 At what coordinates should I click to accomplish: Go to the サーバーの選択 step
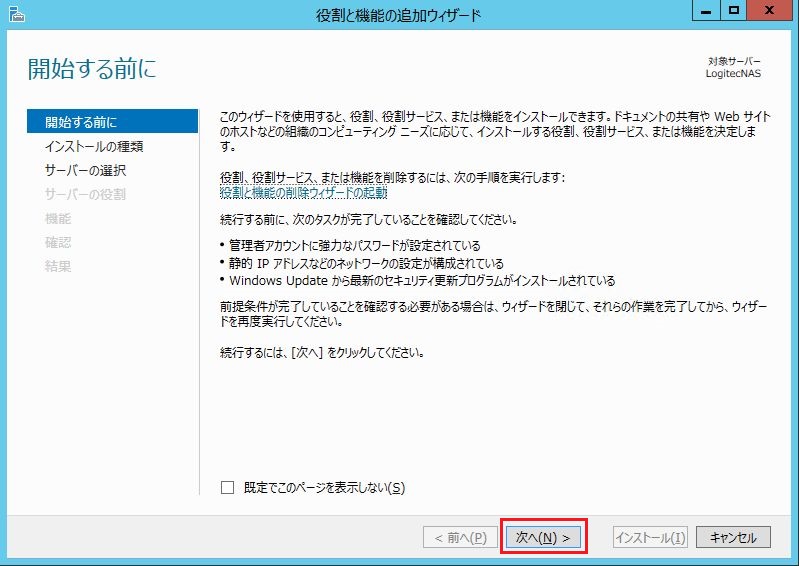click(85, 170)
